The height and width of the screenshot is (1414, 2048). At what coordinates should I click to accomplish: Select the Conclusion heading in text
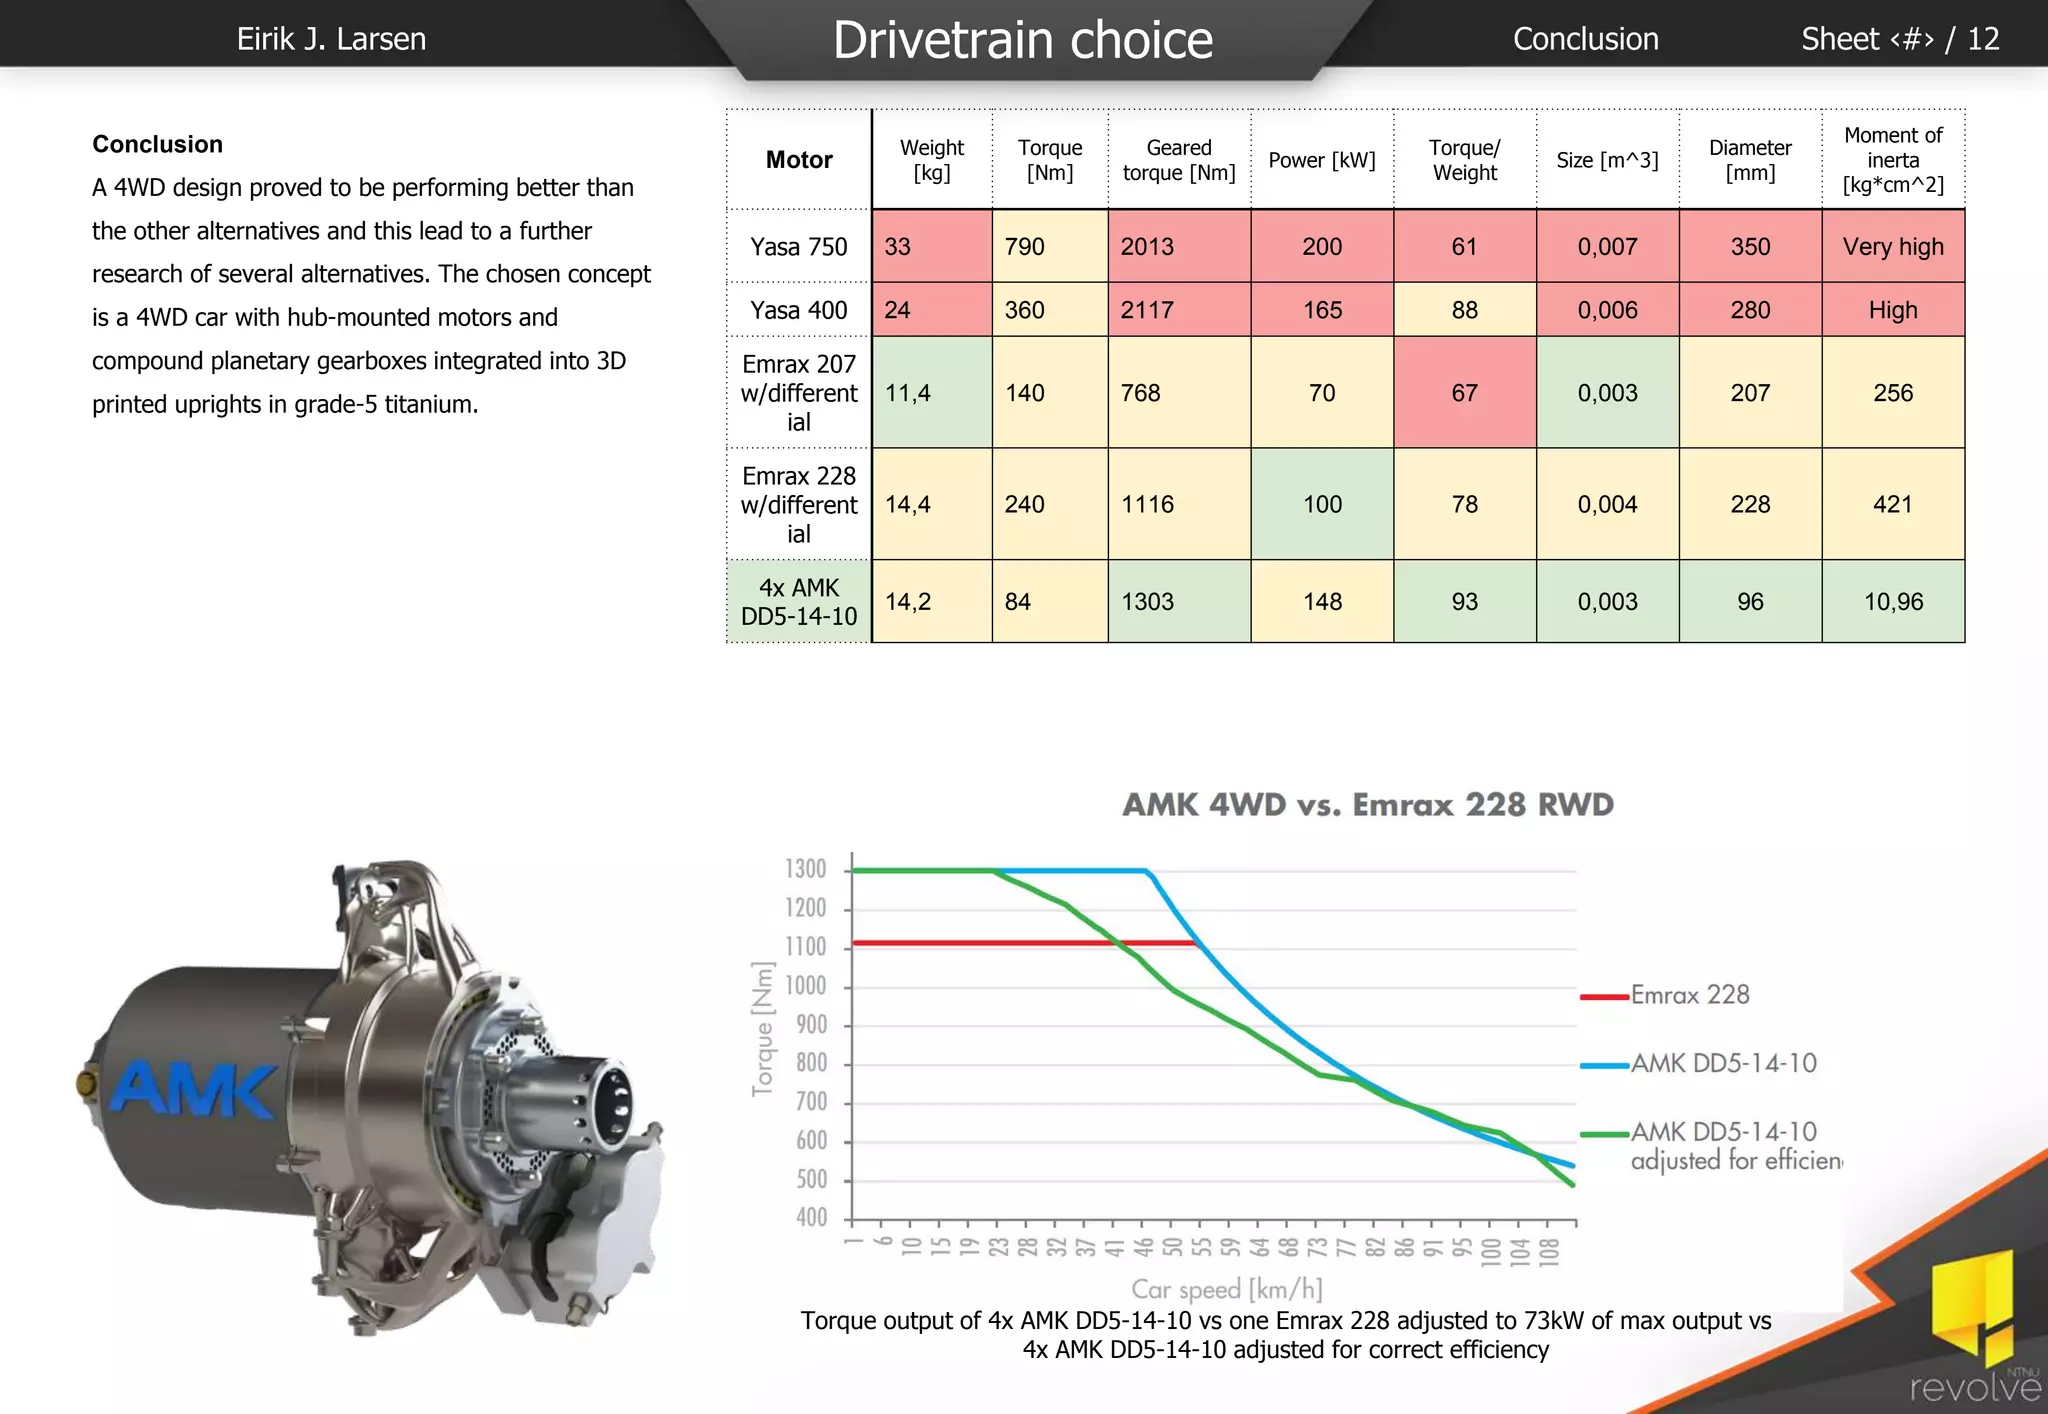coord(157,144)
